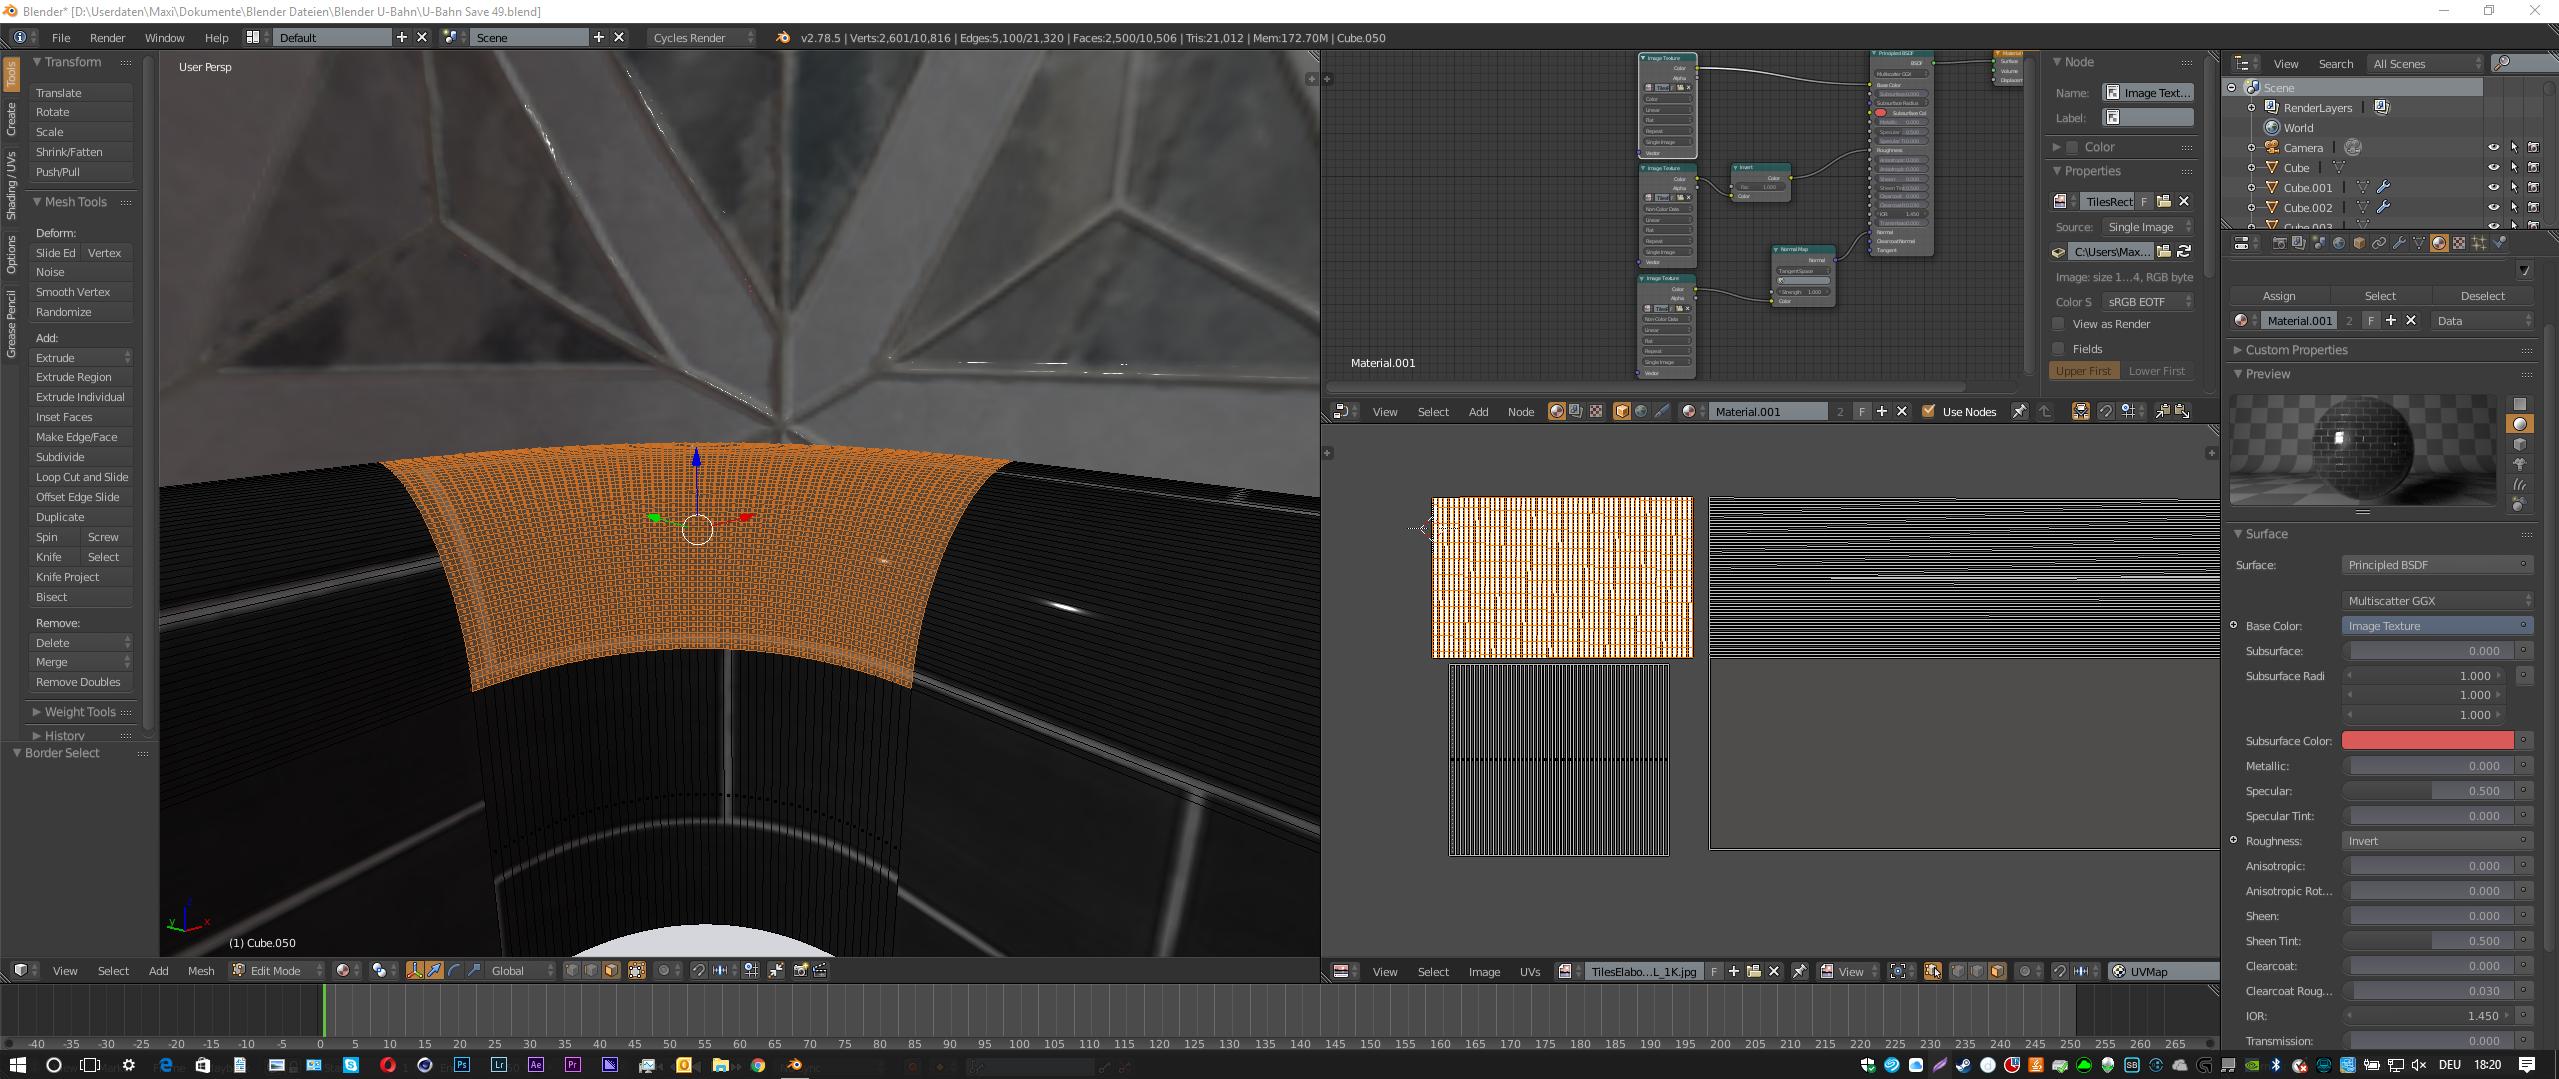Viewport: 2559px width, 1079px height.
Task: Copy selected nodes to clipboard icon
Action: pos(2162,411)
